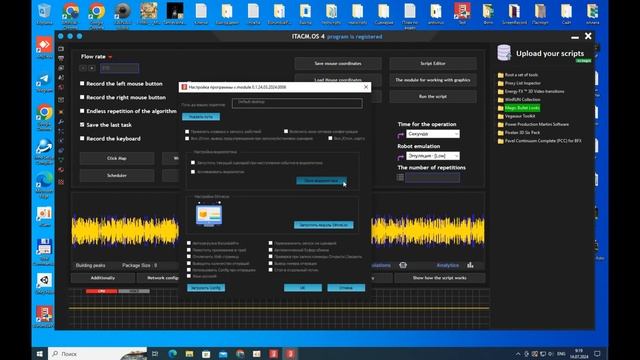Click the ENG language indicator in the tray
The image size is (640, 360).
tap(561, 353)
